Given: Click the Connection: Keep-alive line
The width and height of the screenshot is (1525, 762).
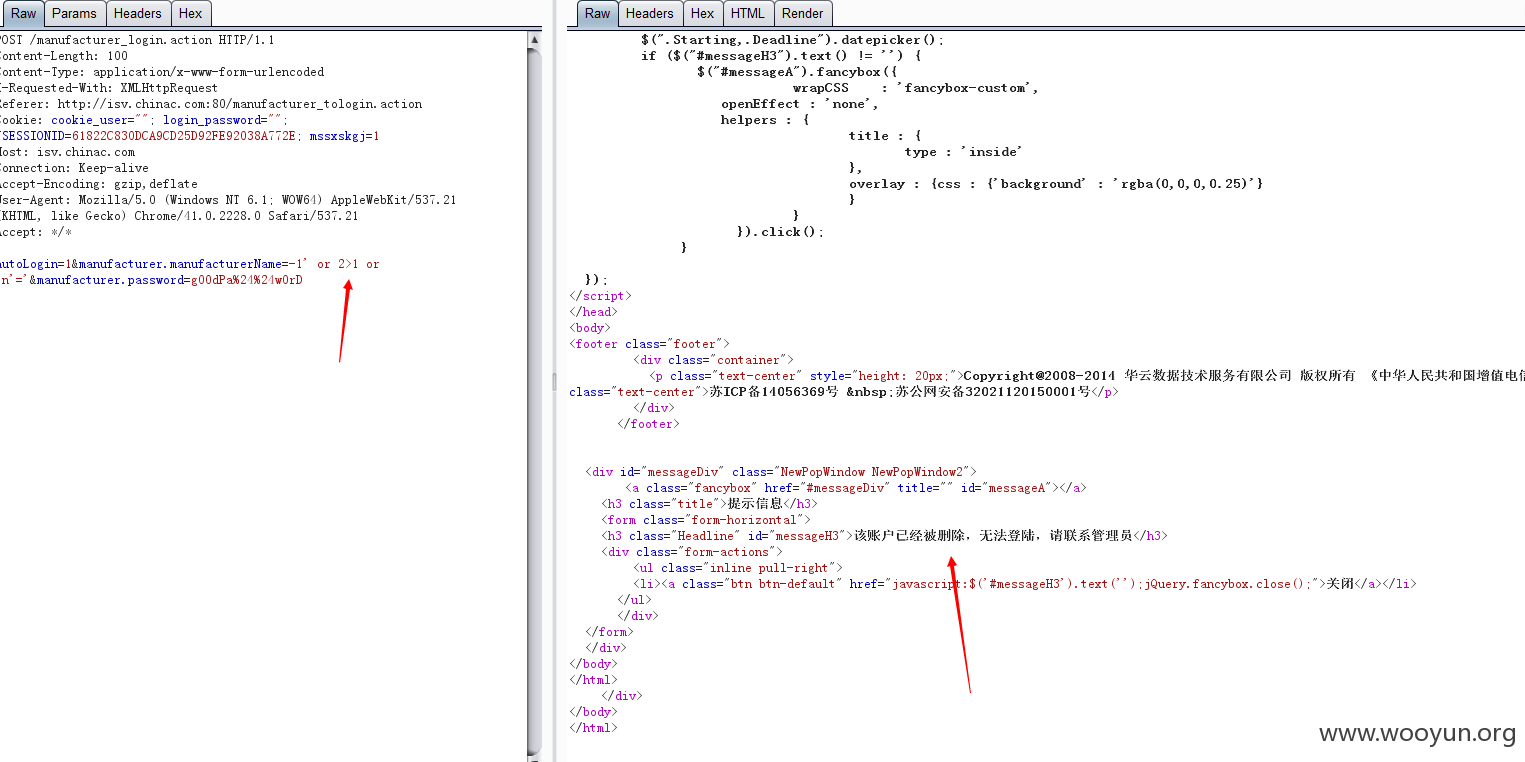Looking at the screenshot, I should pos(74,168).
